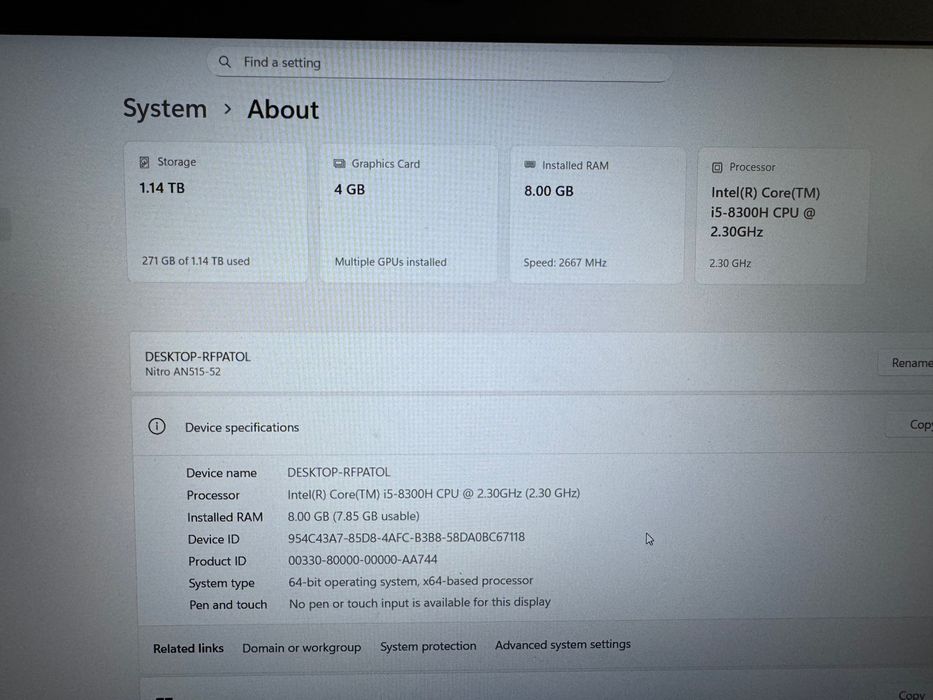Image resolution: width=933 pixels, height=700 pixels.
Task: Click the Processor chip icon
Action: pos(717,167)
